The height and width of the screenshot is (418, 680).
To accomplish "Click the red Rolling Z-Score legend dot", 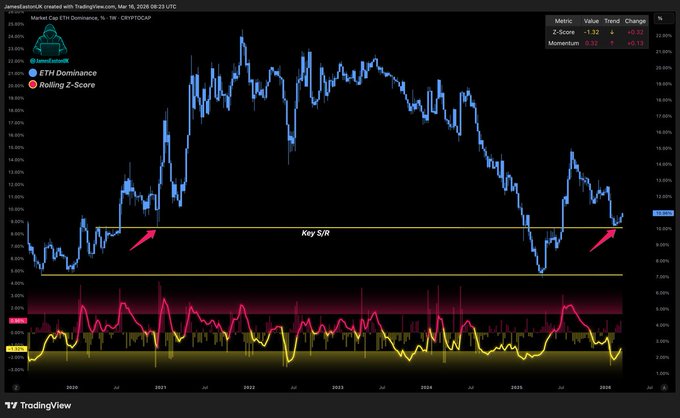I will [33, 86].
